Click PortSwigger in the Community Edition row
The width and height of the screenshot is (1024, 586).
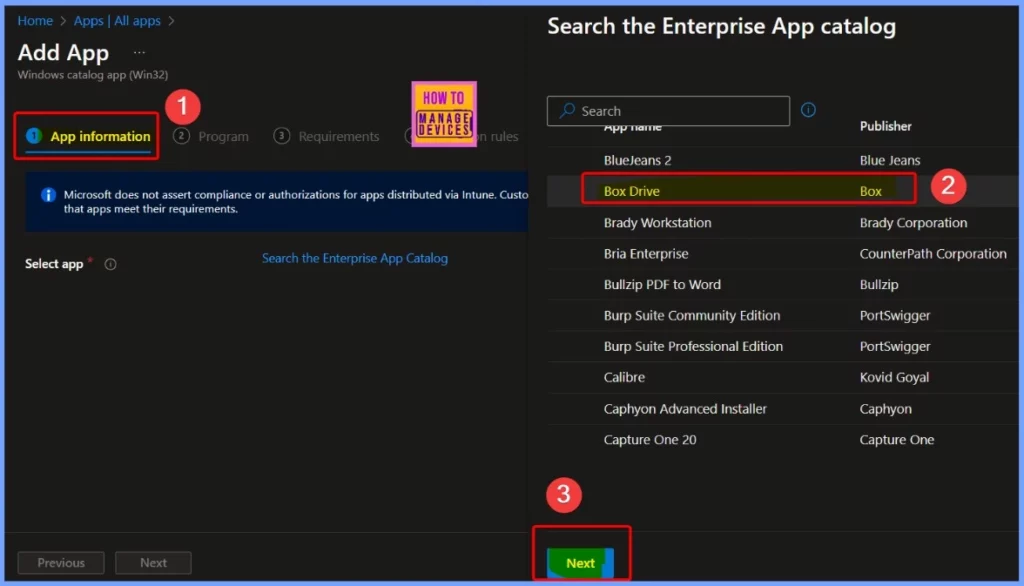[x=895, y=316]
